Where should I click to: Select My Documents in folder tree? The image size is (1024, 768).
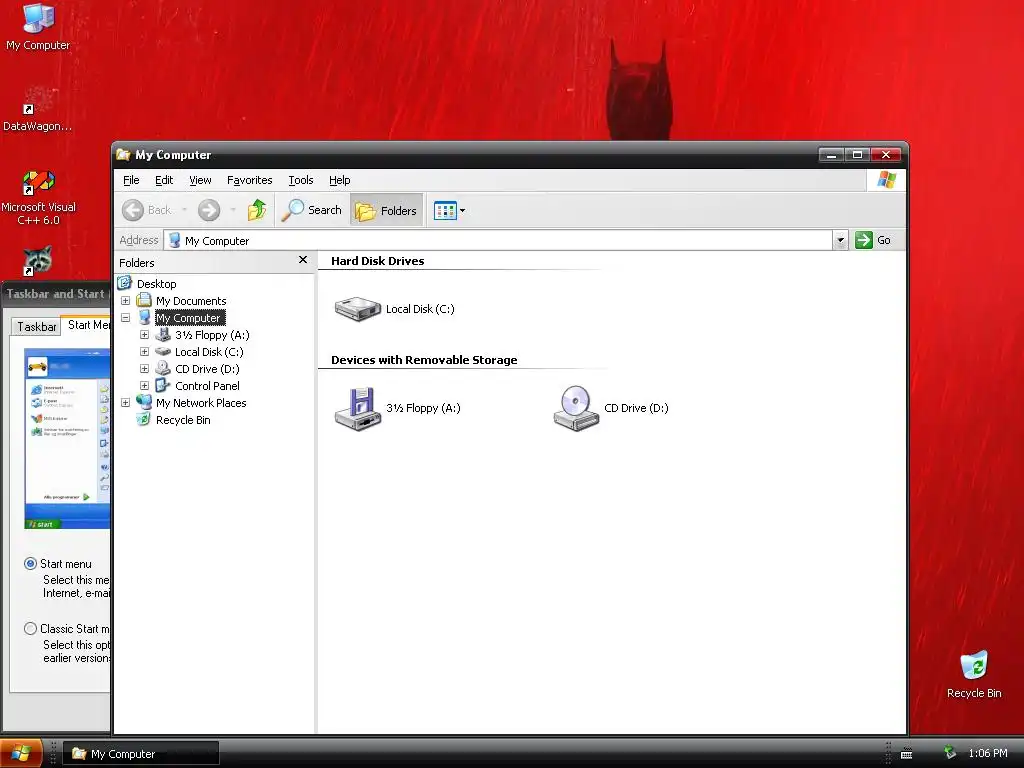[x=191, y=301]
